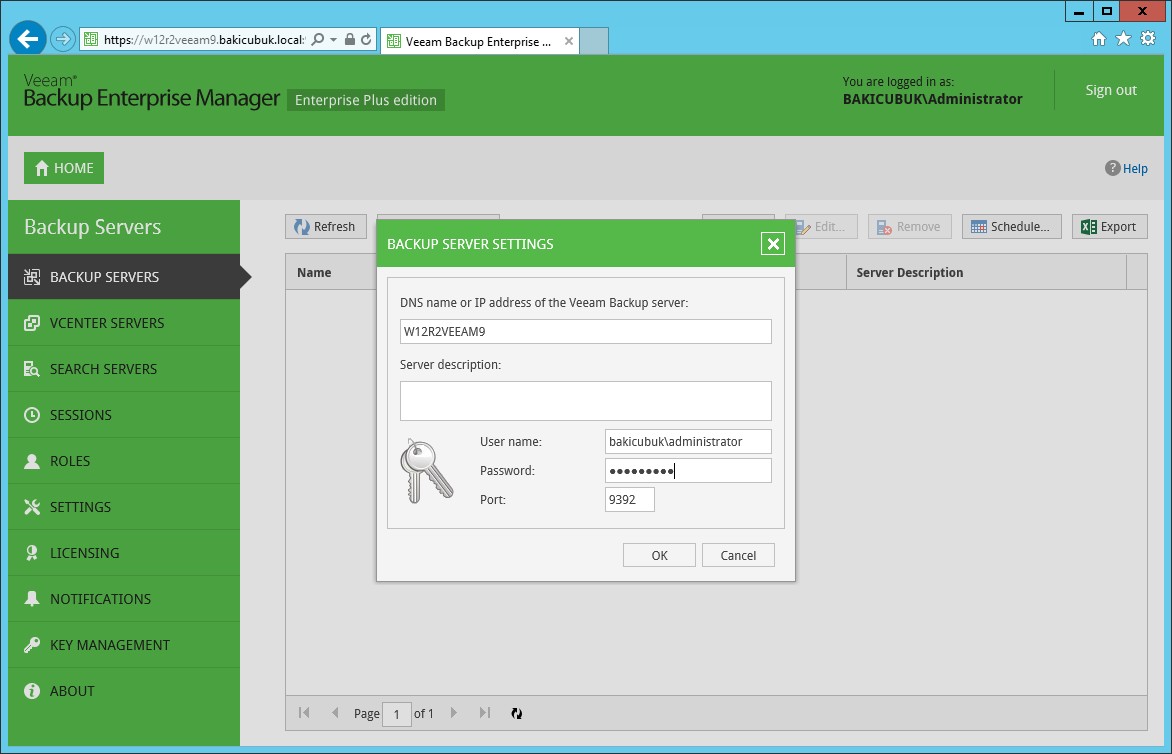Select the Veeam Backup Enterprise tab
The width and height of the screenshot is (1172, 754).
[479, 42]
